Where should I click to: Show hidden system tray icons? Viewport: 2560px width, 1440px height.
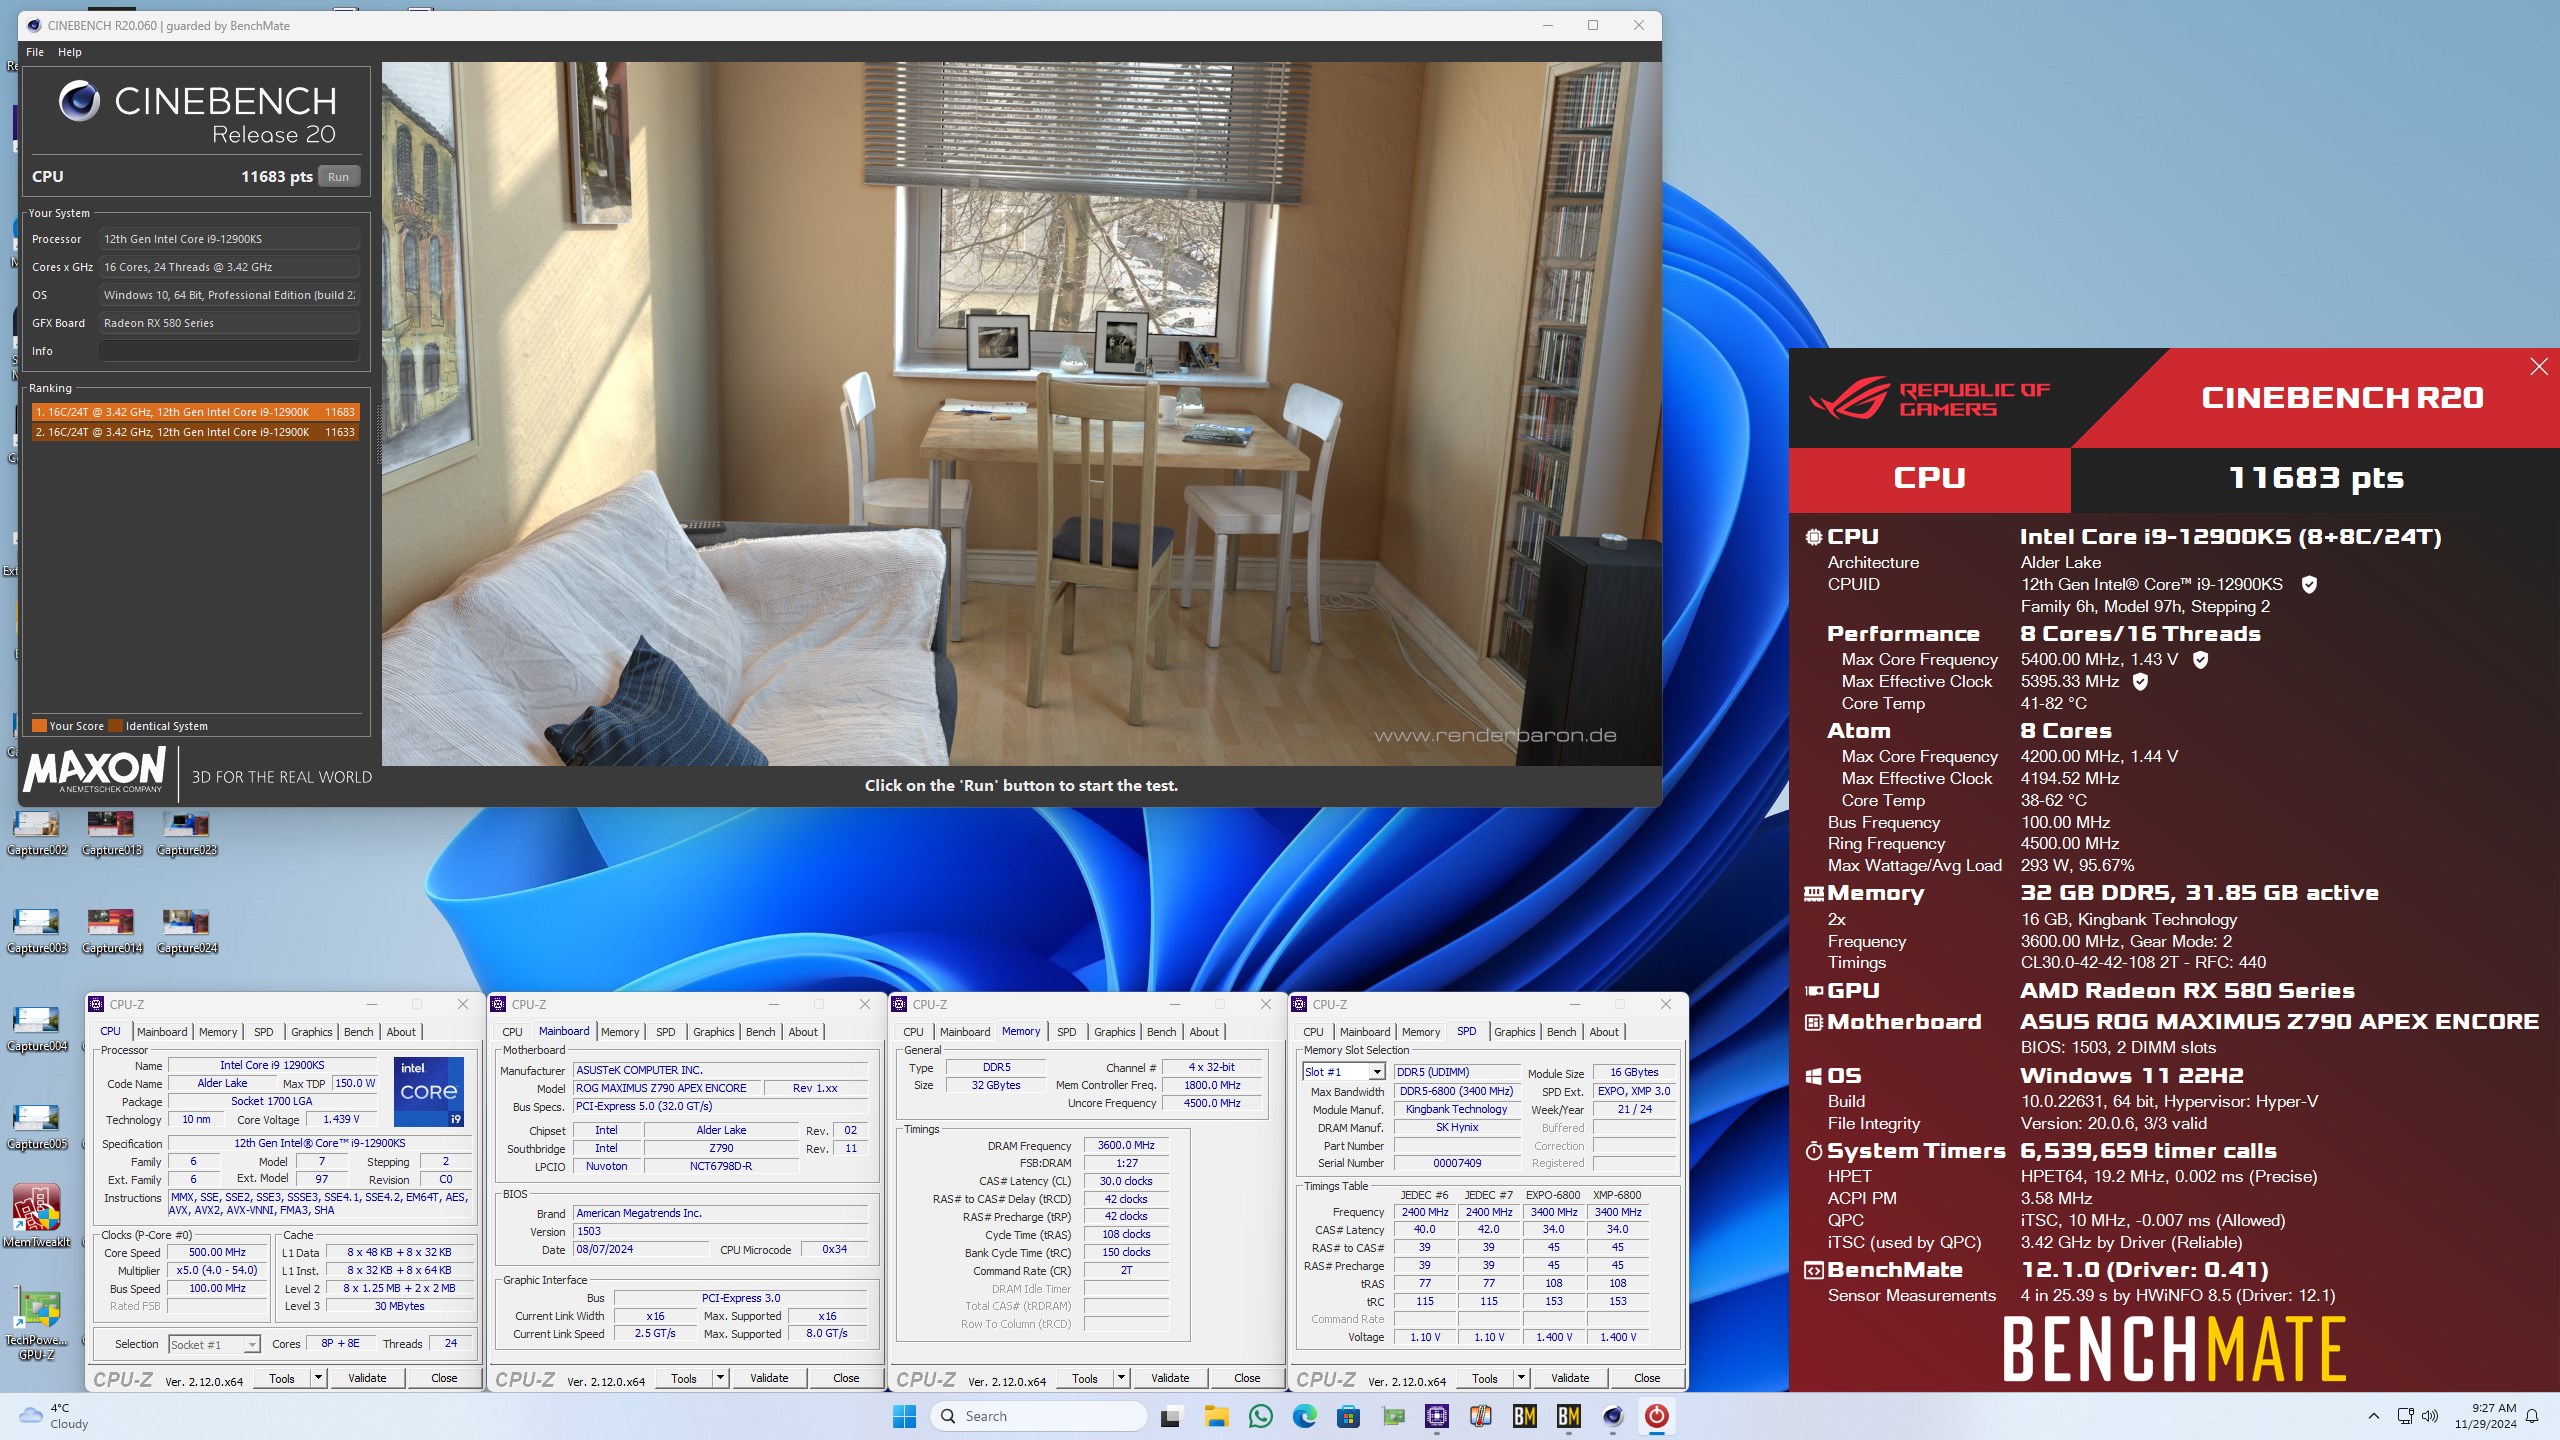coord(2373,1416)
